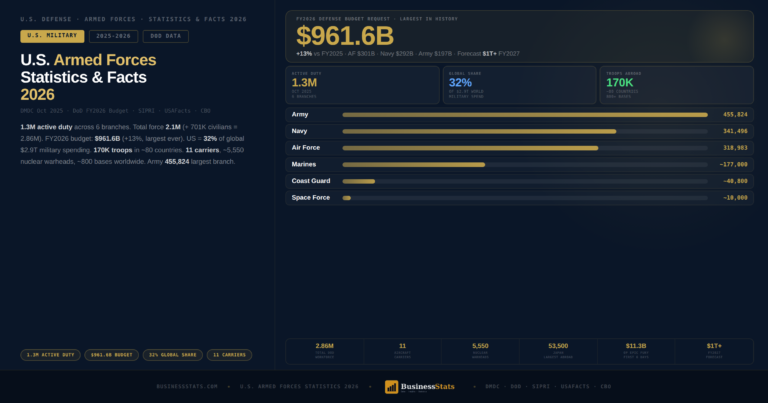Click the Navy label
This screenshot has width=768, height=403.
pyautogui.click(x=299, y=131)
